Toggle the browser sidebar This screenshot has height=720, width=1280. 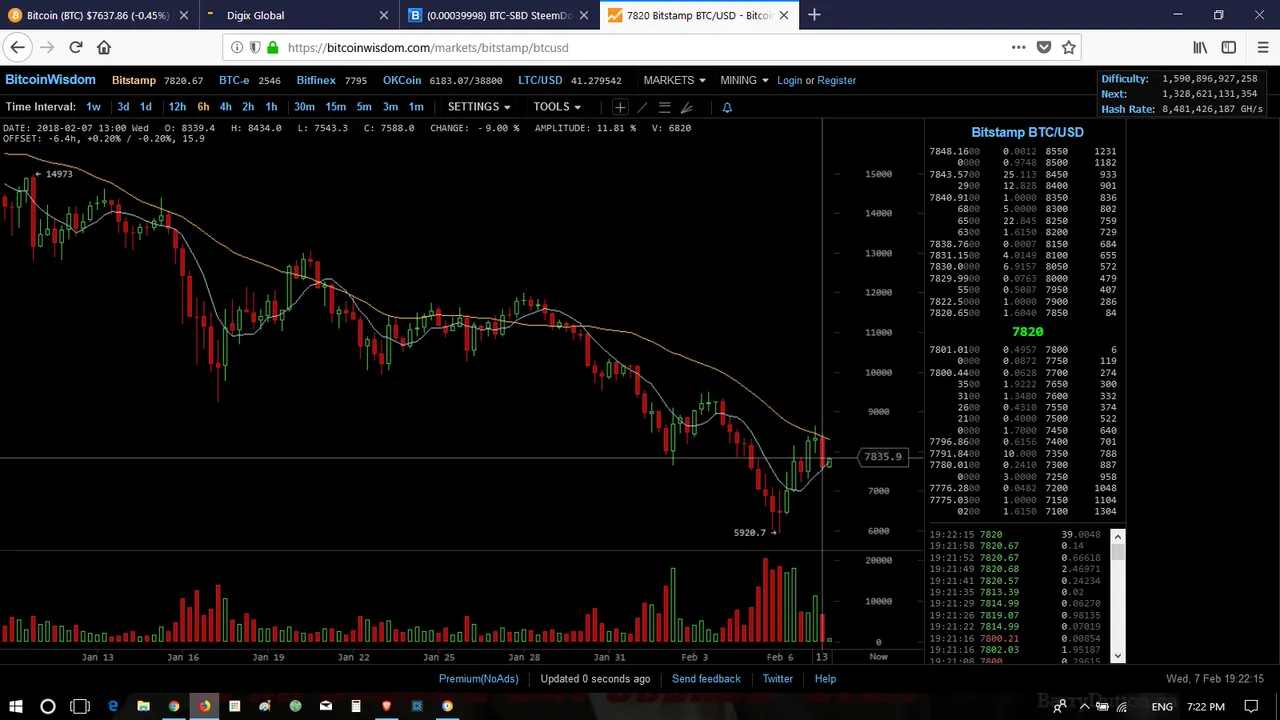pyautogui.click(x=1229, y=47)
